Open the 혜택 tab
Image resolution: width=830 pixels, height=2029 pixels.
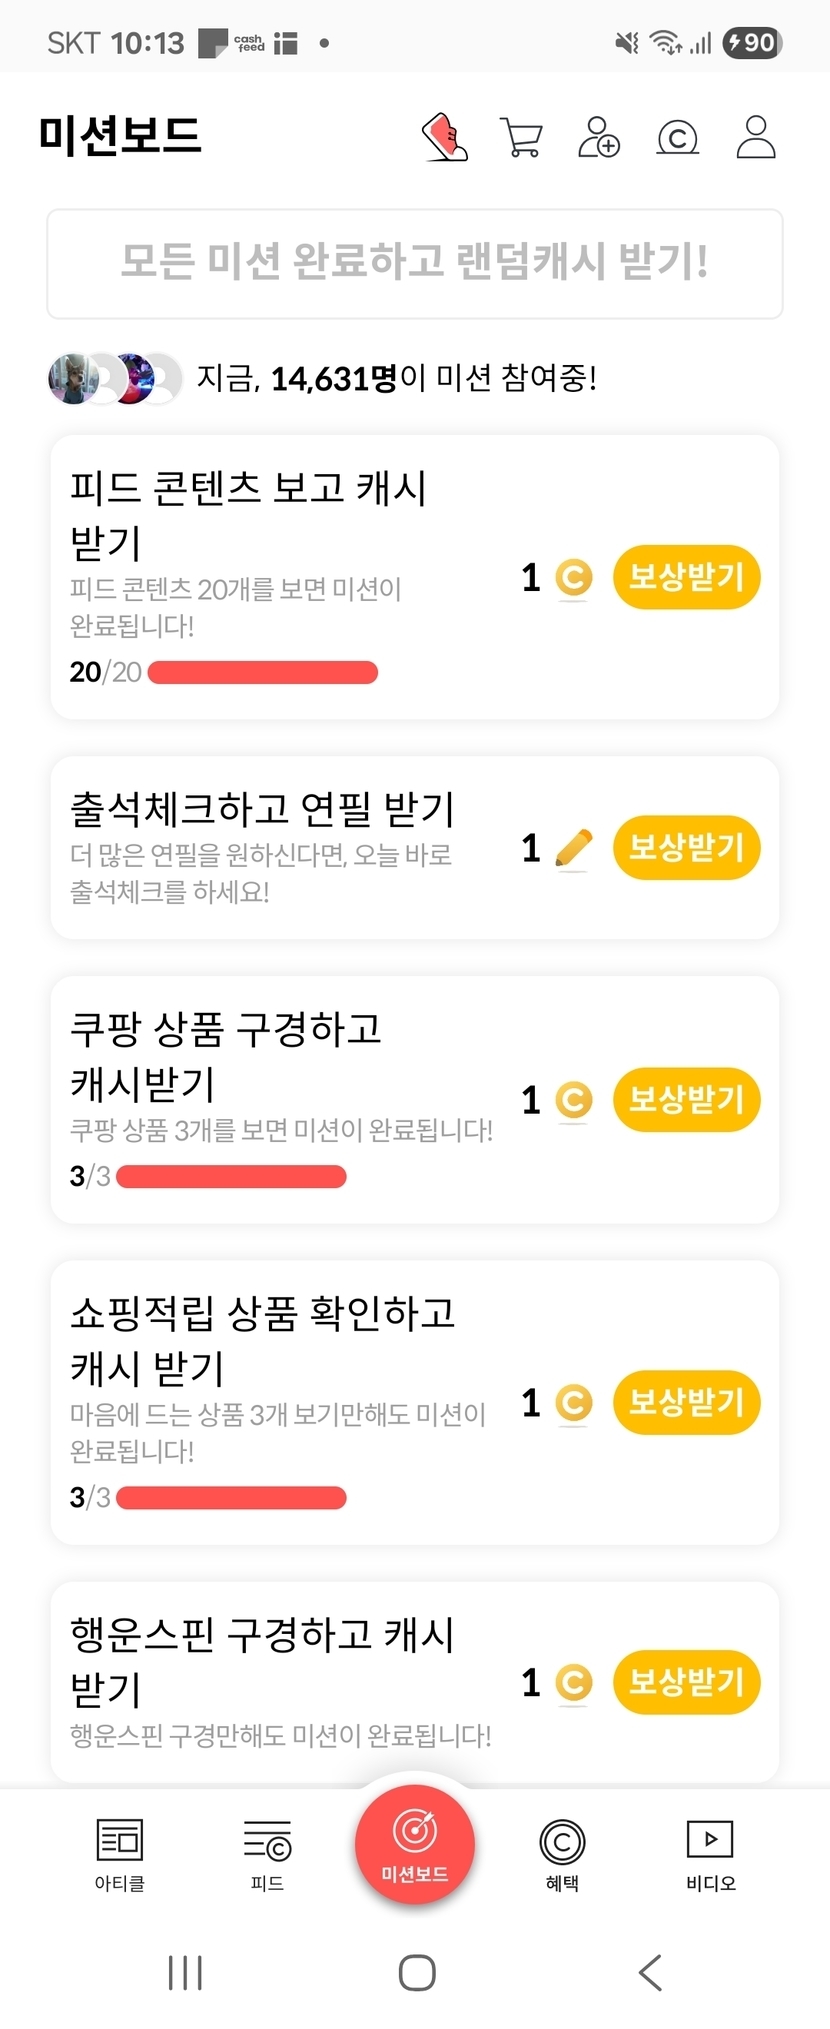click(x=562, y=1853)
